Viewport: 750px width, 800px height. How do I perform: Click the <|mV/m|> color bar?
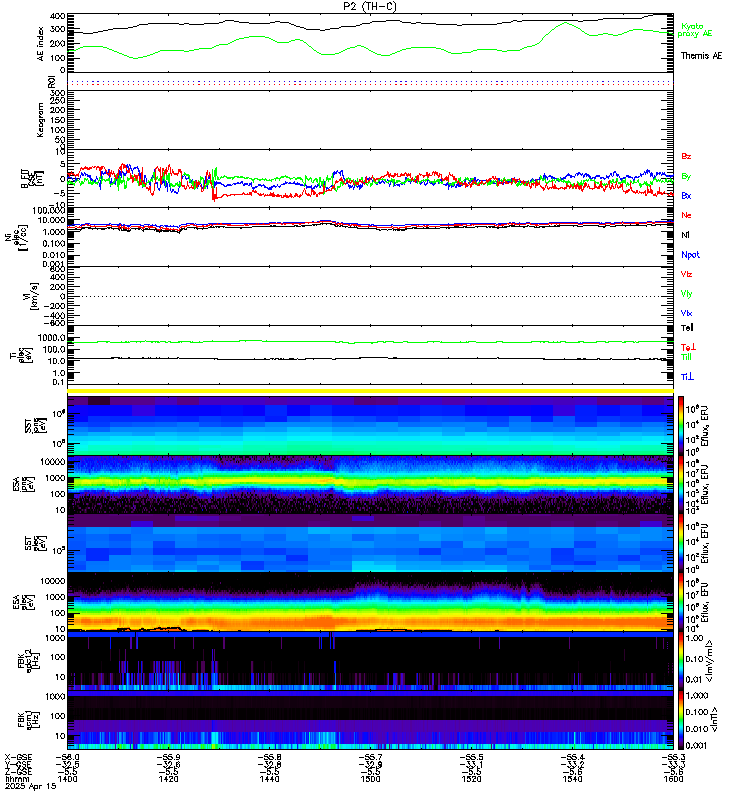pyautogui.click(x=681, y=661)
